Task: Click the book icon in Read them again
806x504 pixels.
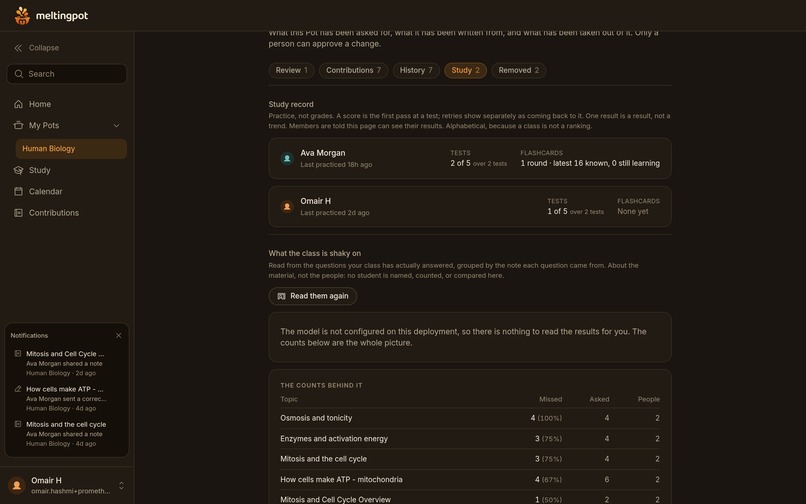Action: [x=281, y=296]
